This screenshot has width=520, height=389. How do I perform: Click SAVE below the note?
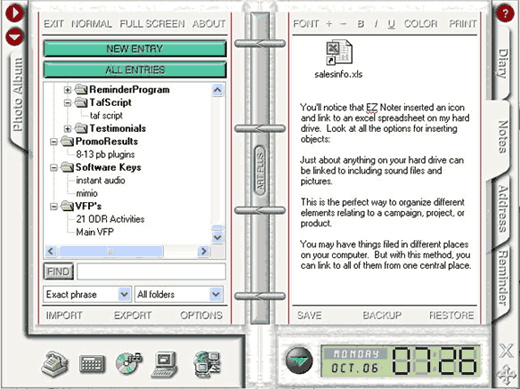tap(309, 315)
